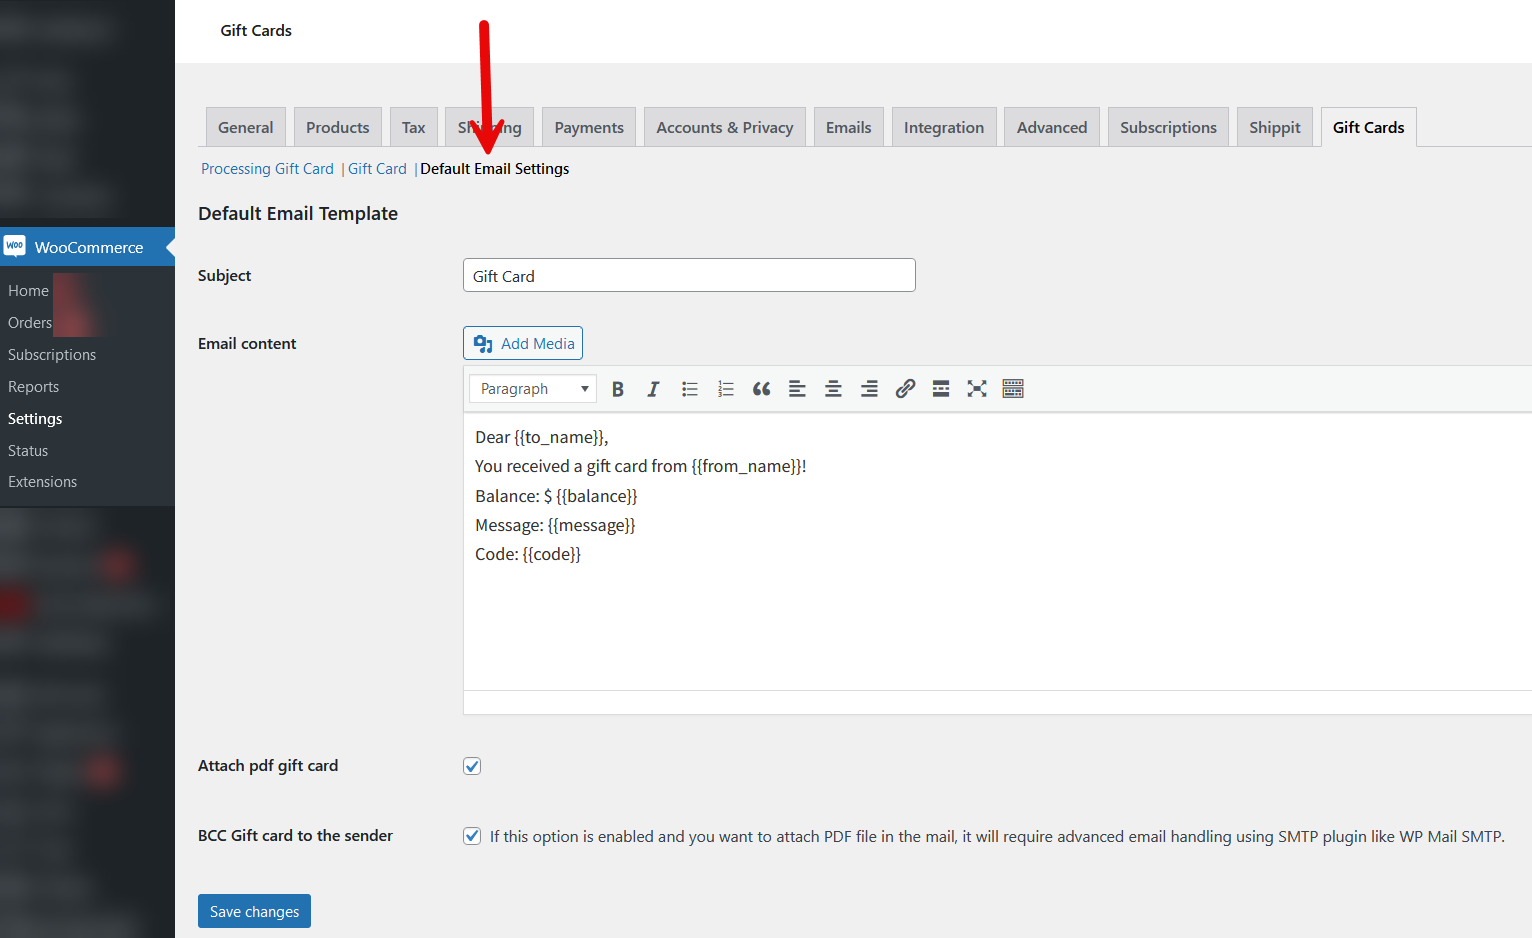The height and width of the screenshot is (938, 1532).
Task: Open the Paragraph format dropdown
Action: pyautogui.click(x=533, y=389)
